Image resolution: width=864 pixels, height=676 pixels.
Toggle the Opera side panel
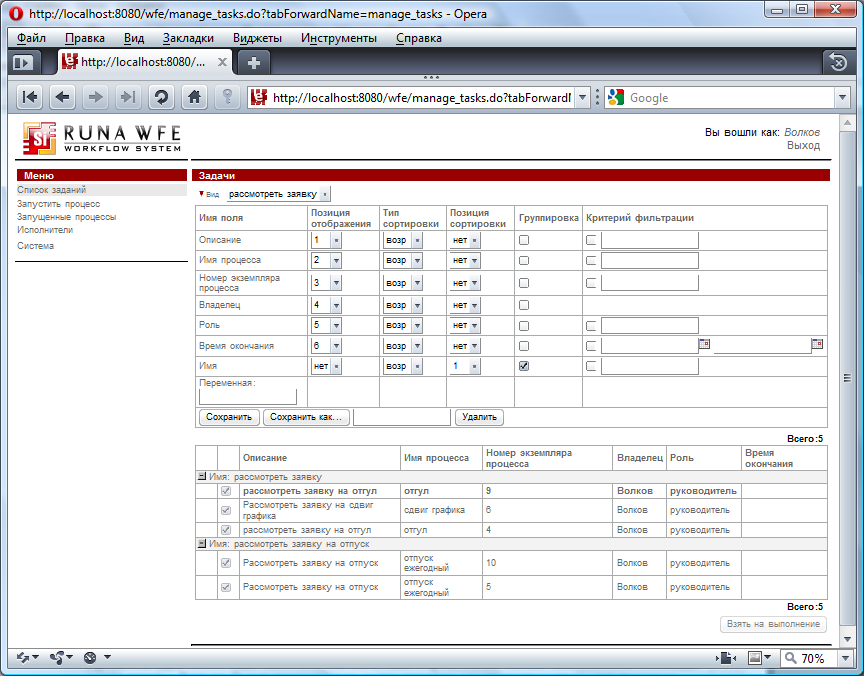24,62
